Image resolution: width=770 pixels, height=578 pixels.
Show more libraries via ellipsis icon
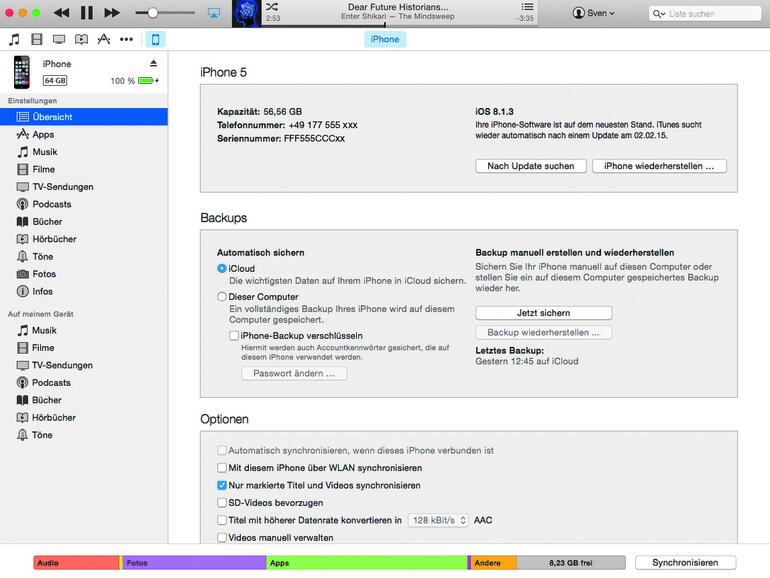coord(127,39)
